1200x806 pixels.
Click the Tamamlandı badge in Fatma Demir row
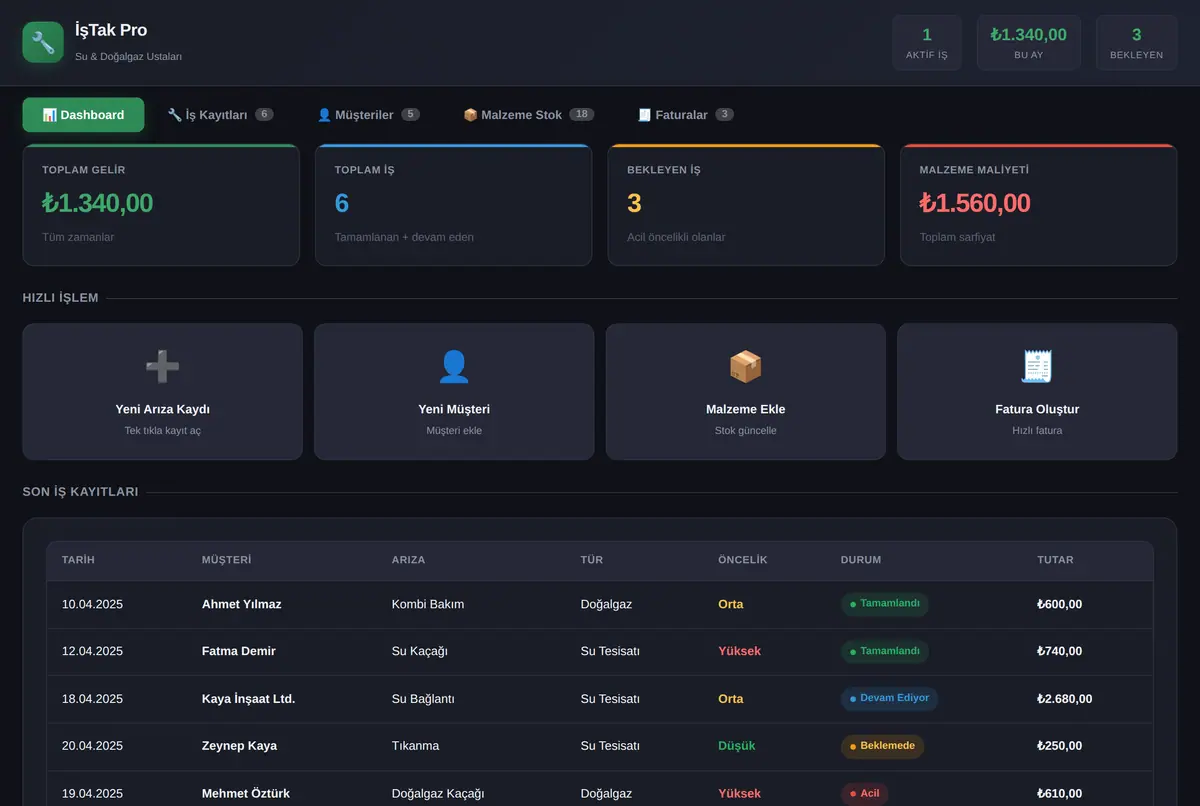884,651
